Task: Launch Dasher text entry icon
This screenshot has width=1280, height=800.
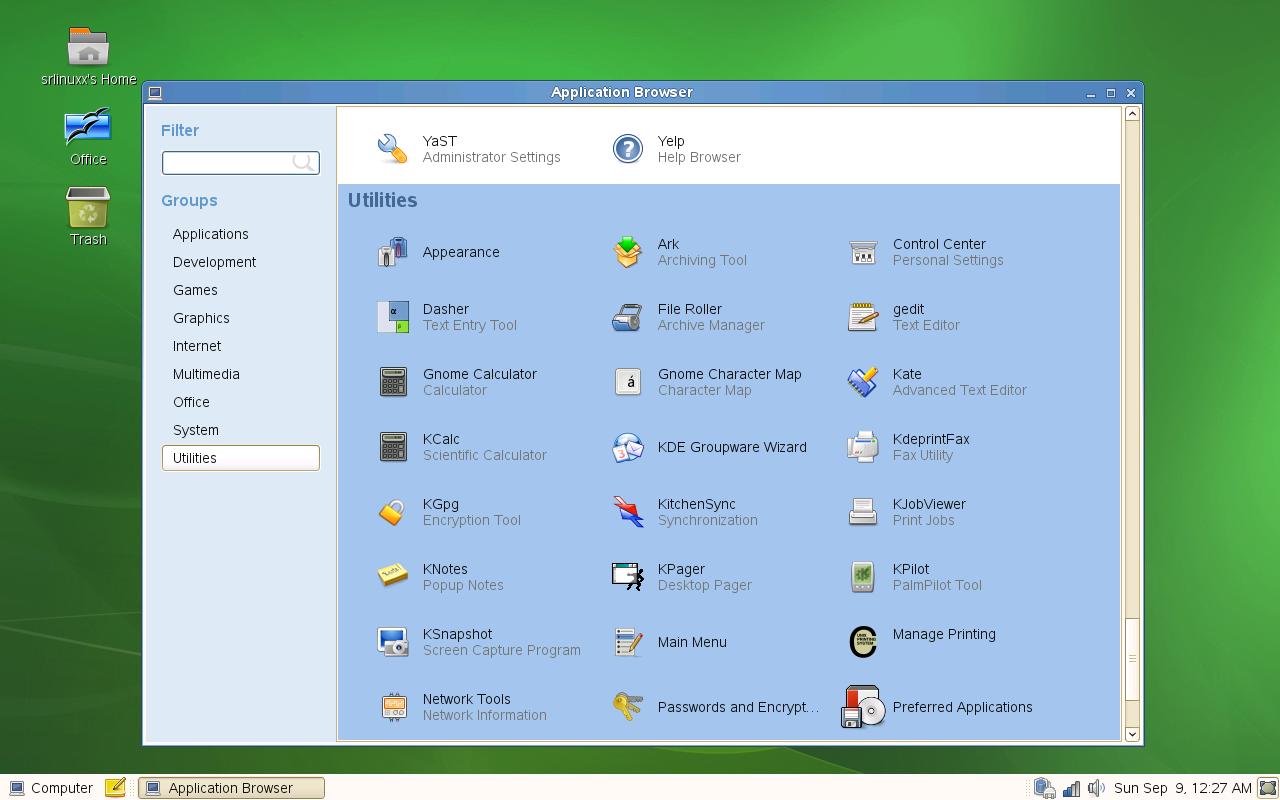Action: (392, 317)
